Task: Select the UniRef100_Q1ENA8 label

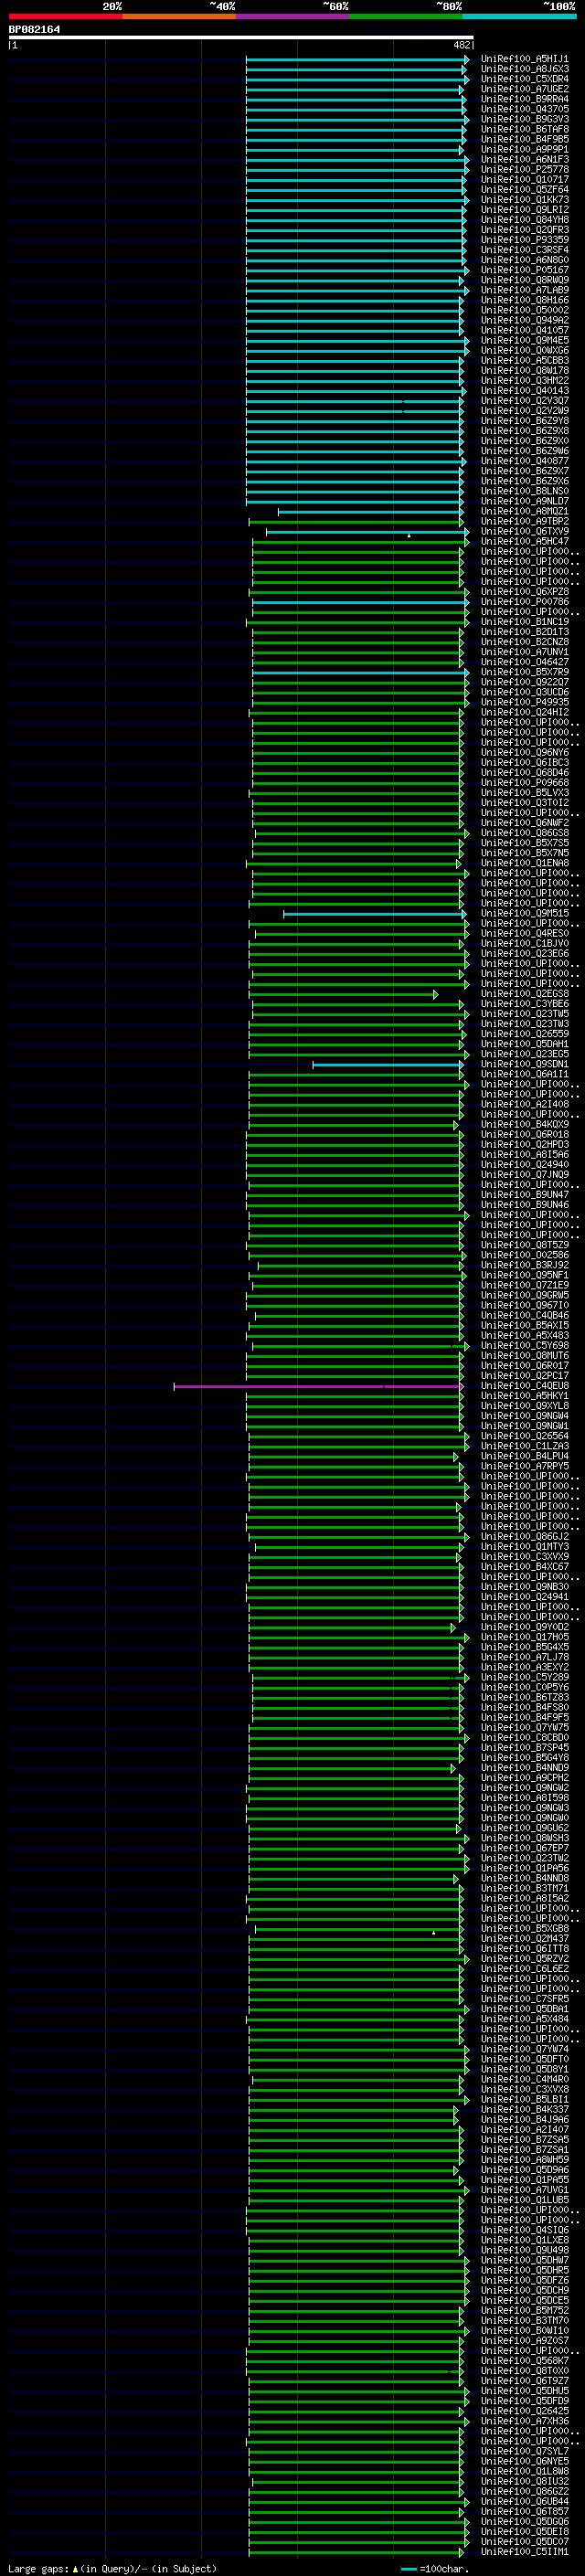Action: click(x=524, y=863)
